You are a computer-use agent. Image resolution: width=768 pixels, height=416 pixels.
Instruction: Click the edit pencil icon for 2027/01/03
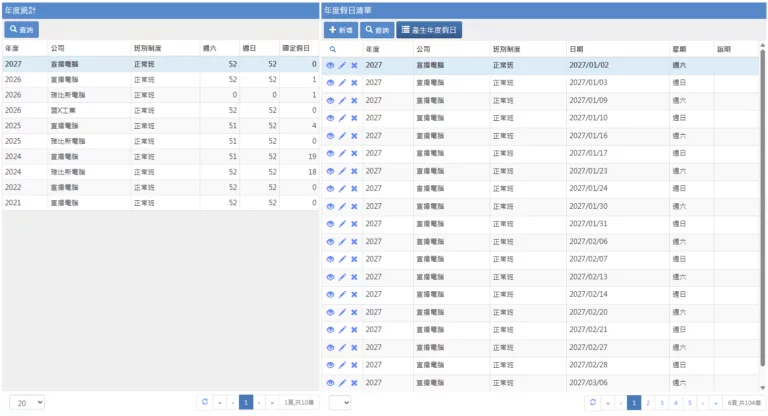(342, 83)
